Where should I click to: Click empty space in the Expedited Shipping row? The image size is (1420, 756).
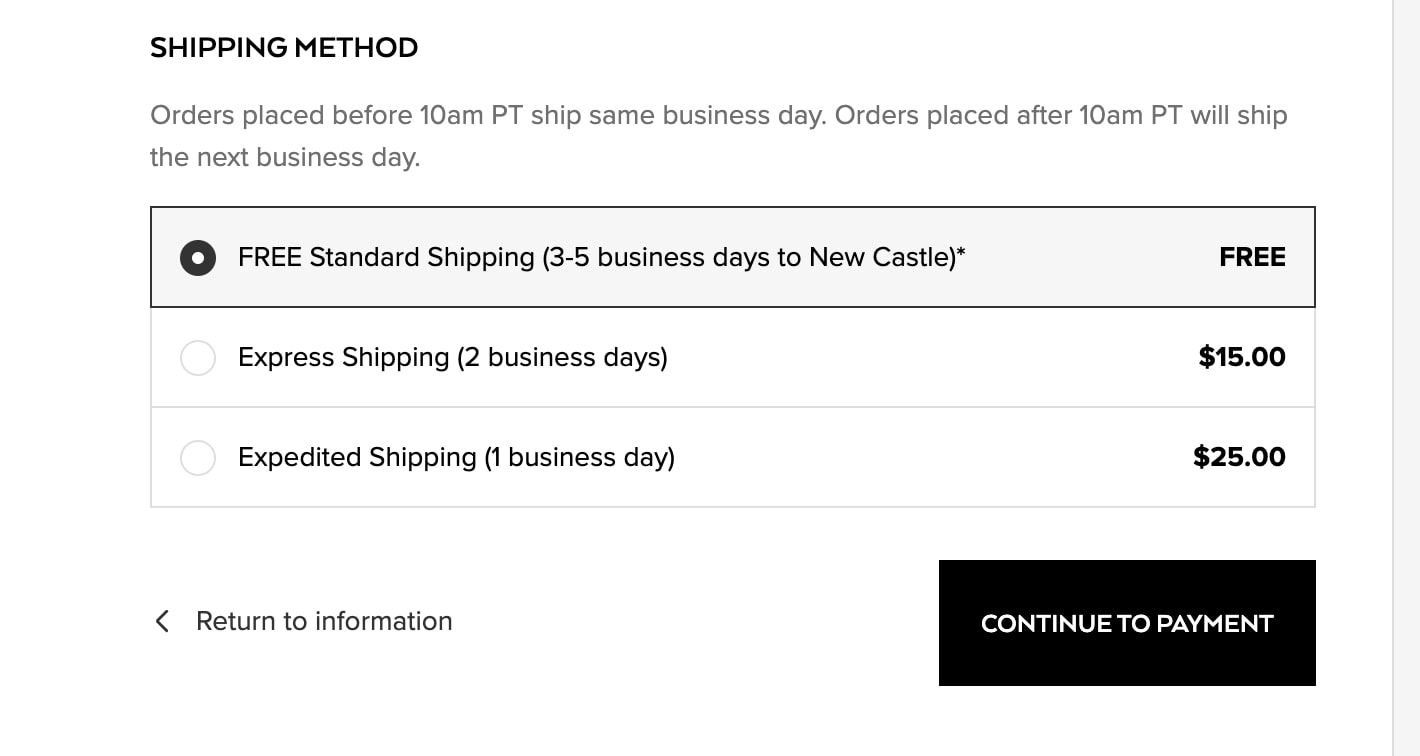coord(930,457)
